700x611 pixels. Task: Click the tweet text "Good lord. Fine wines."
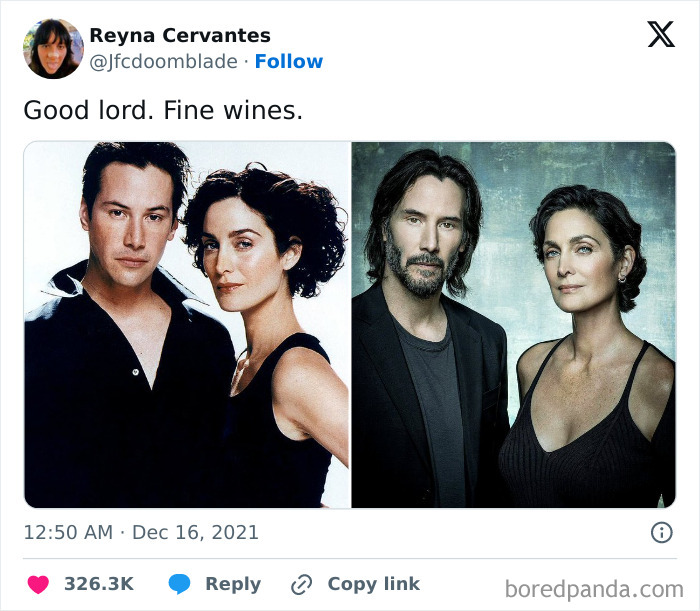162,110
